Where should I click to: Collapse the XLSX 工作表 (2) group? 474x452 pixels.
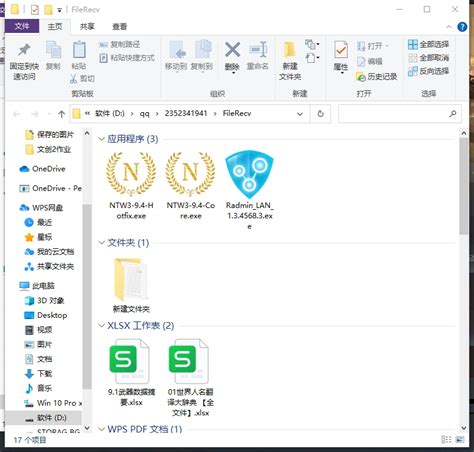coord(101,325)
